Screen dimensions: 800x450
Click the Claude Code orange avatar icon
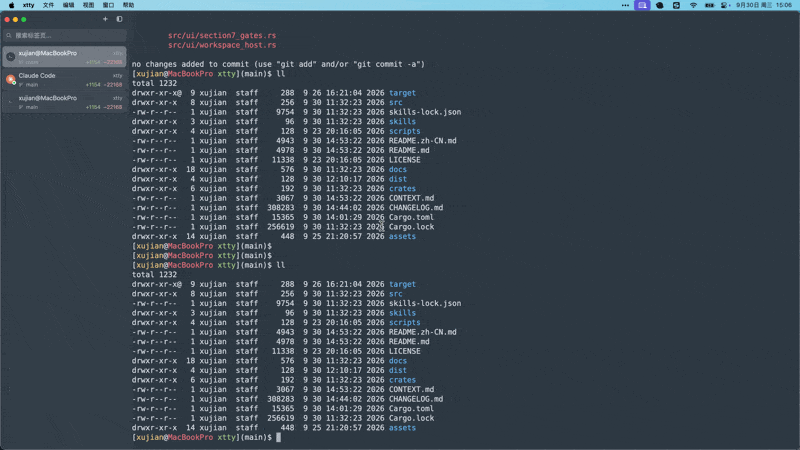10,79
